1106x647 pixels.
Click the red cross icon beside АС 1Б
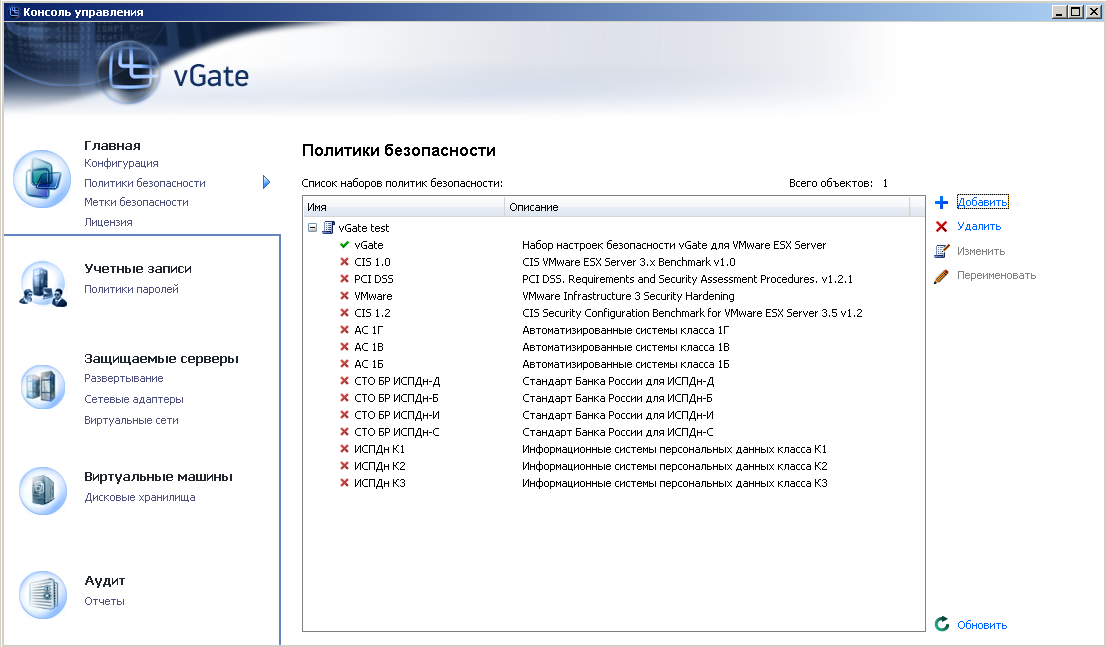(x=344, y=363)
